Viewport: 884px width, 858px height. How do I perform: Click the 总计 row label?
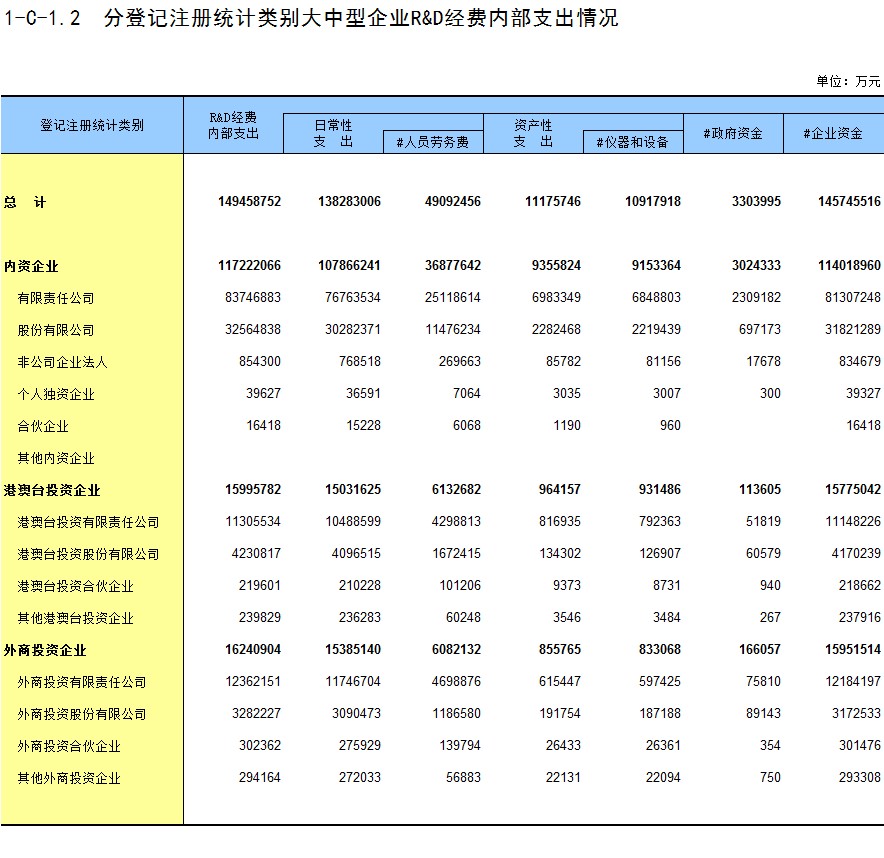pos(25,202)
